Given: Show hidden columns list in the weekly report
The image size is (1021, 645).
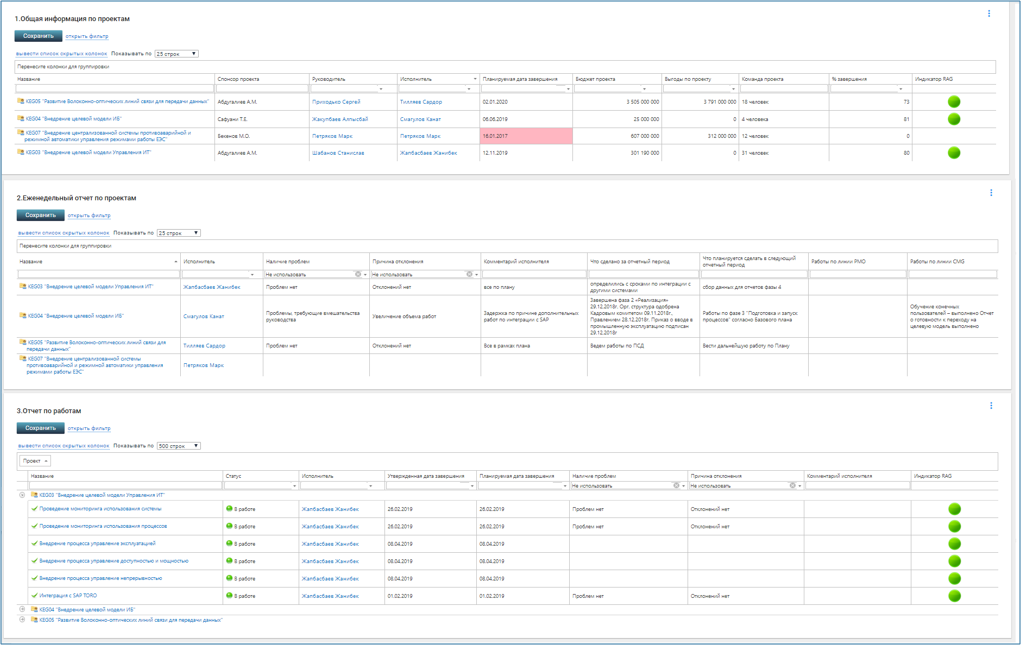Looking at the screenshot, I should [x=64, y=233].
